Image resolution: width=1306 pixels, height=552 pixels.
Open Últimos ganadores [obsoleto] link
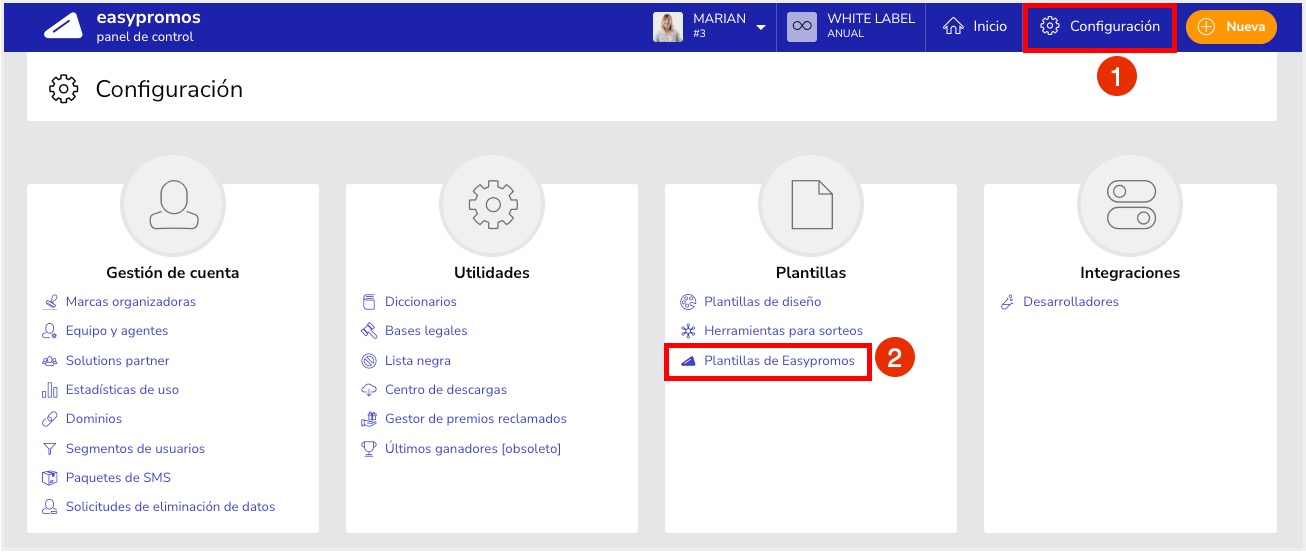point(473,449)
